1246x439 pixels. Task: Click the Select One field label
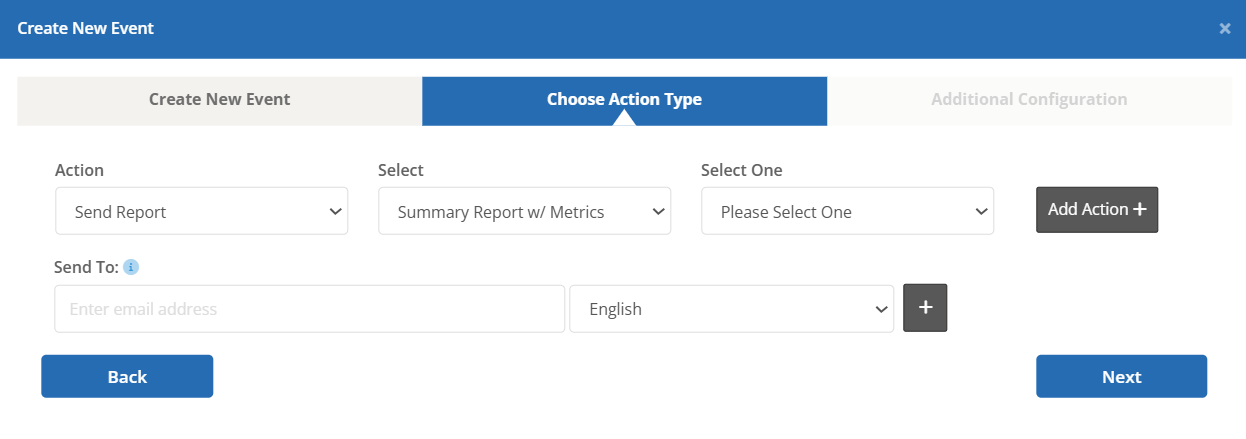click(741, 170)
